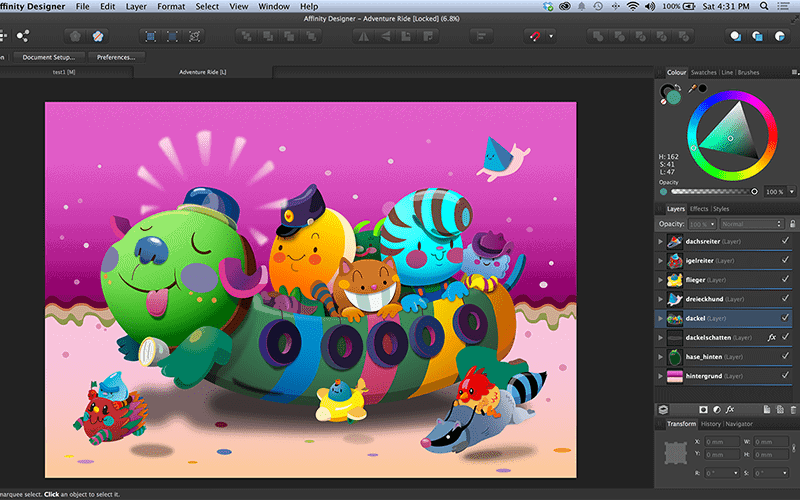
Task: Open Spotlight search in the macOS menu bar
Action: (x=764, y=7)
